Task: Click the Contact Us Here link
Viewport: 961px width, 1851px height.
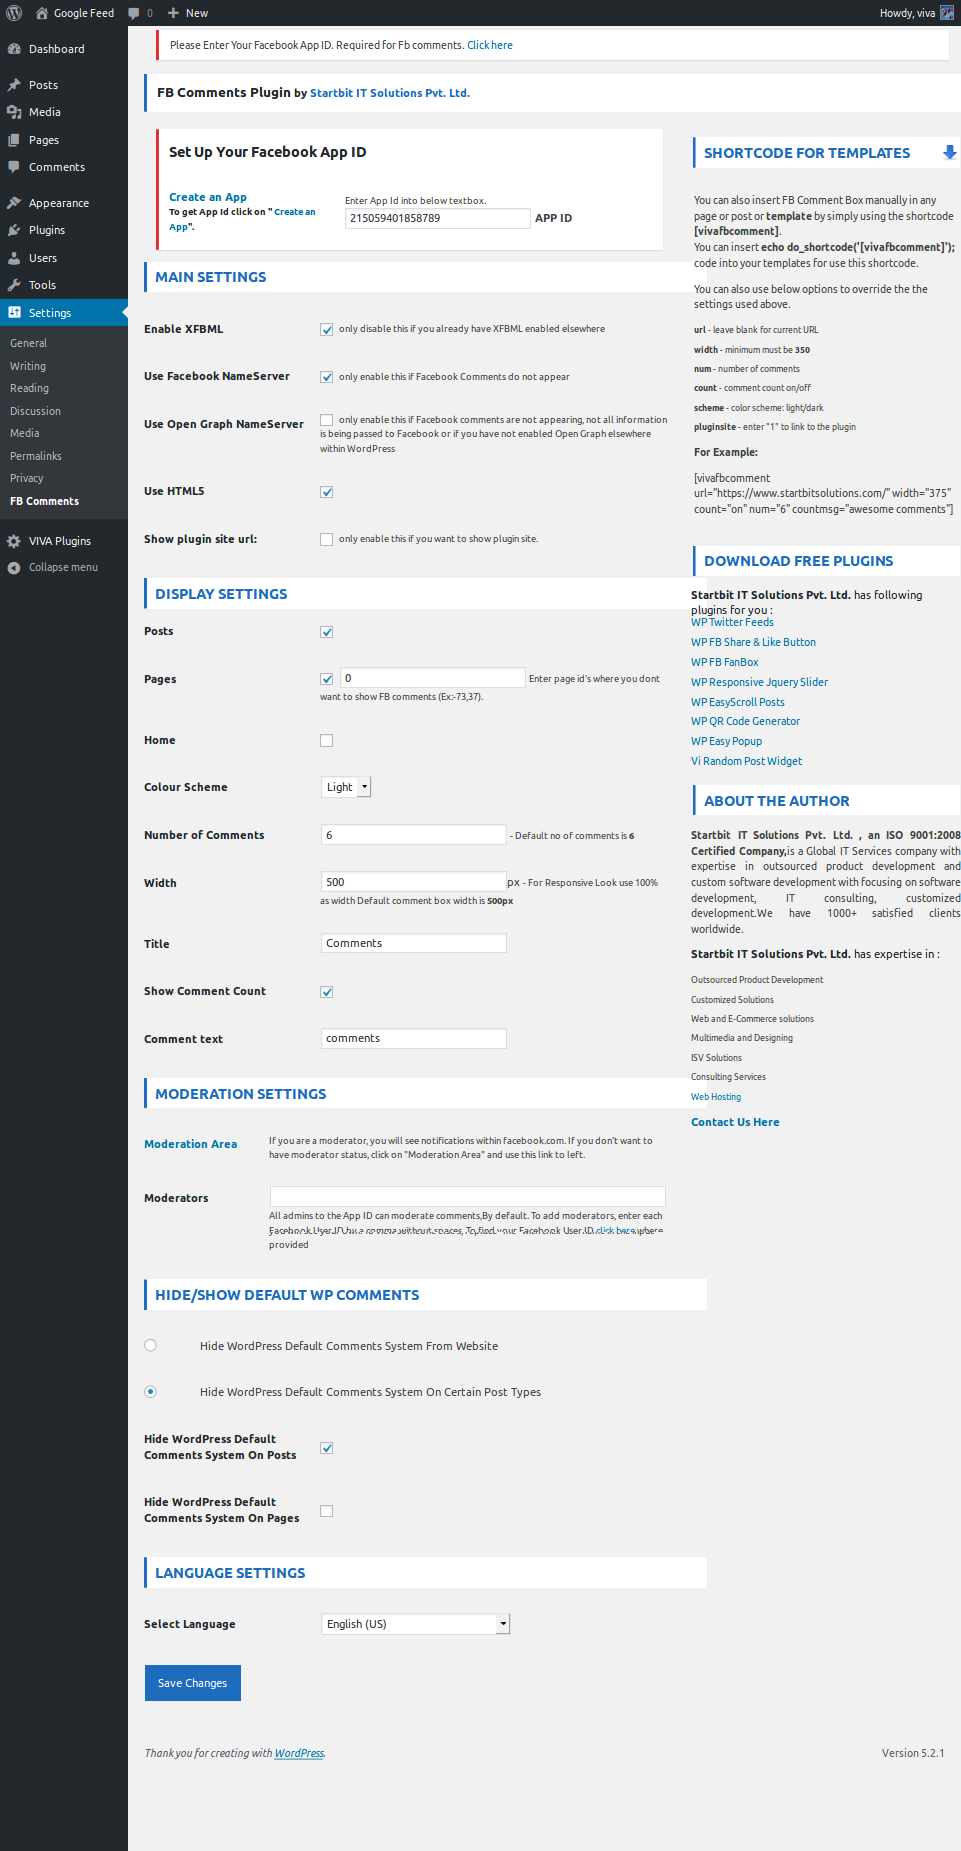Action: [735, 1122]
